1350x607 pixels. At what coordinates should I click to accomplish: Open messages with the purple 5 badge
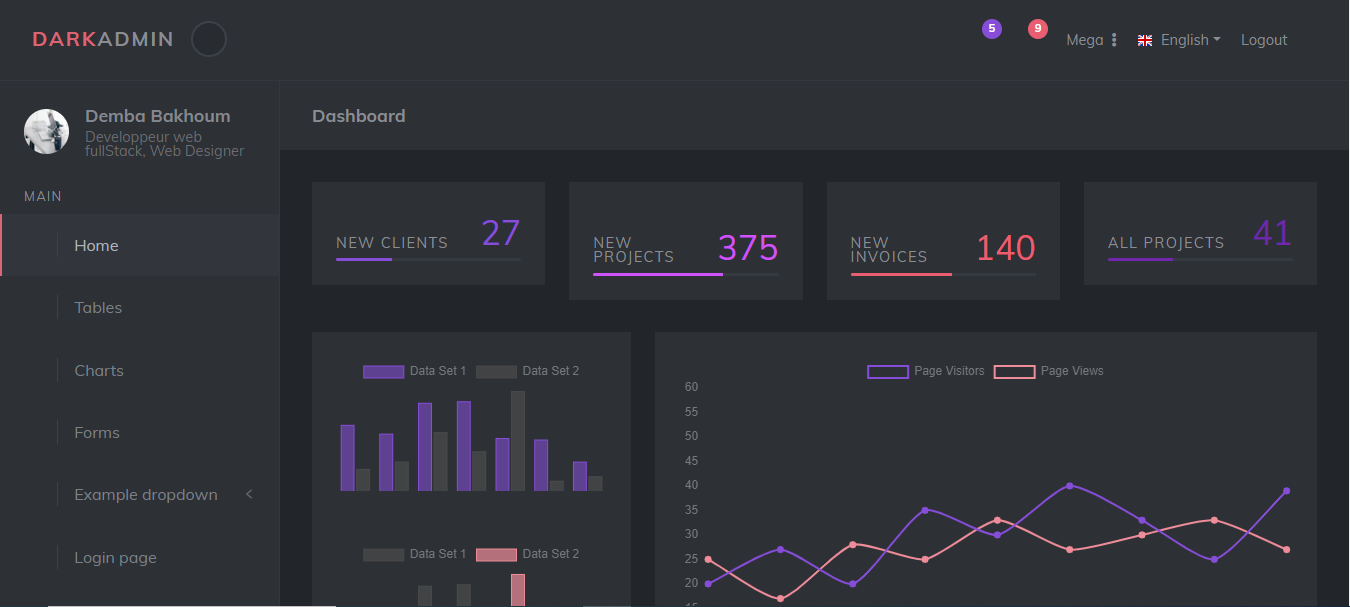coord(991,30)
